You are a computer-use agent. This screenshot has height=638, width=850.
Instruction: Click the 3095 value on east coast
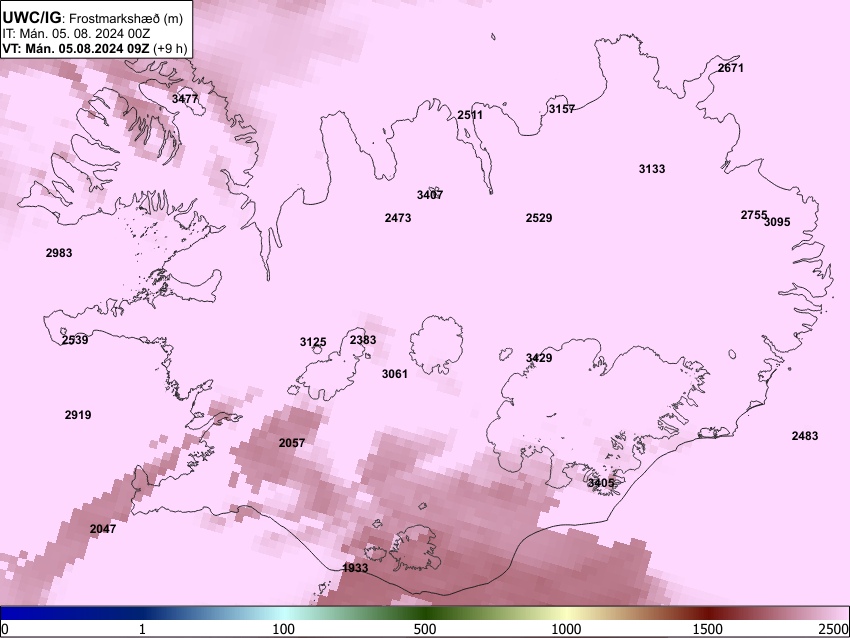pyautogui.click(x=777, y=222)
